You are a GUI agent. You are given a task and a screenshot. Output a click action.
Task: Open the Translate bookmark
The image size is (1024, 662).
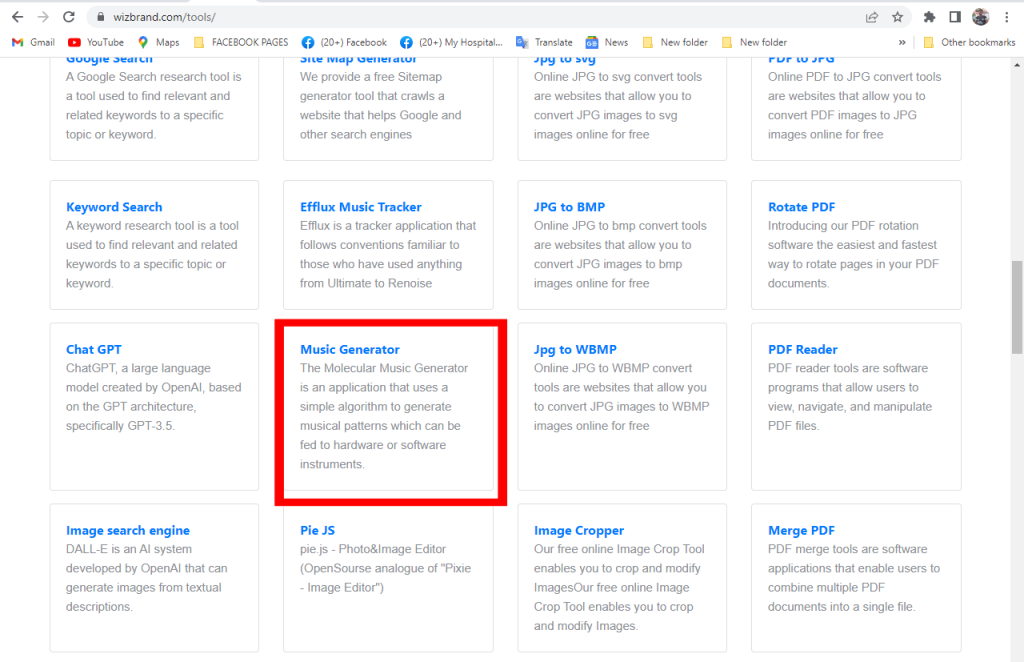click(x=544, y=42)
